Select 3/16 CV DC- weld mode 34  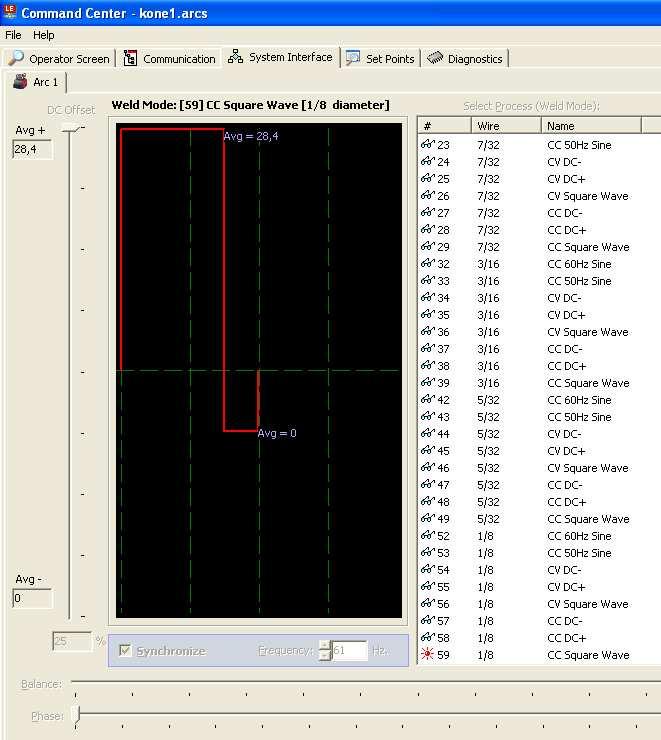pos(539,298)
